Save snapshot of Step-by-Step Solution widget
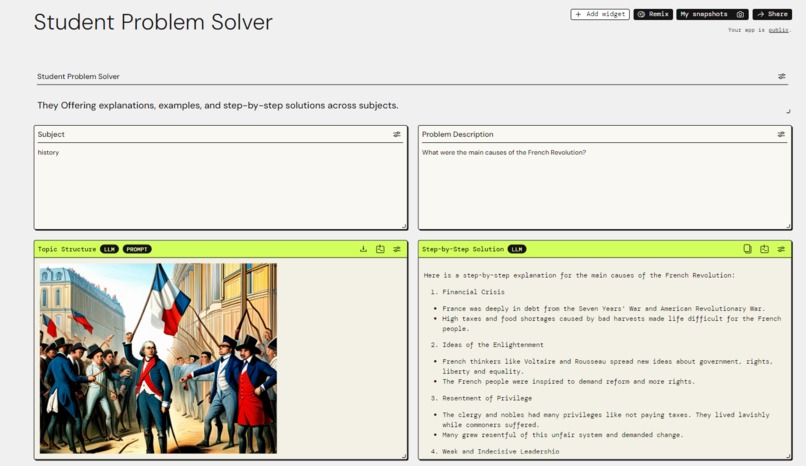The image size is (806, 466). tap(764, 249)
